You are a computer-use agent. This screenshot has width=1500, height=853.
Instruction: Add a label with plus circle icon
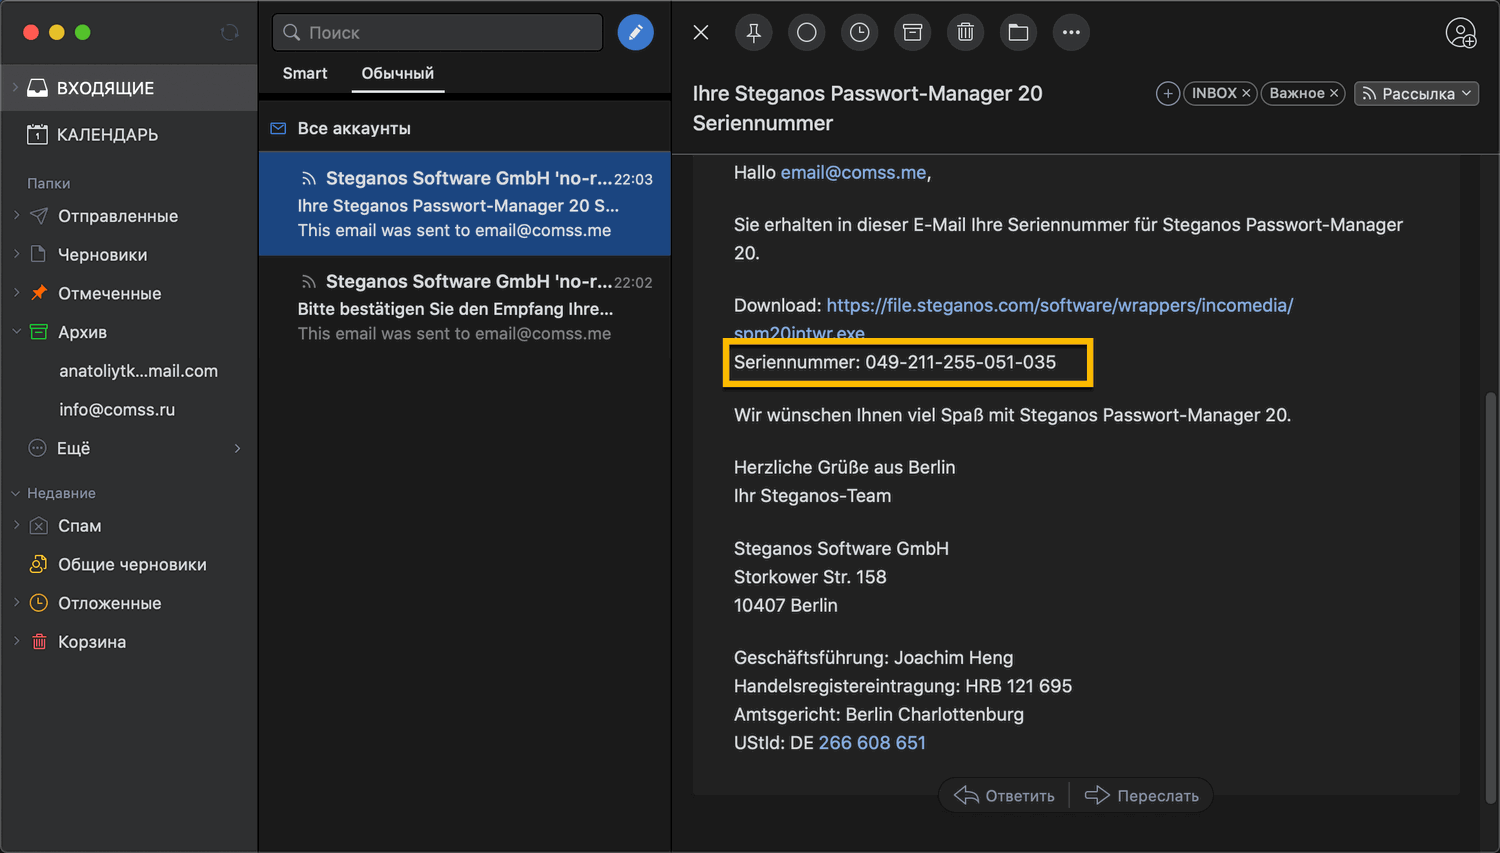(x=1167, y=93)
